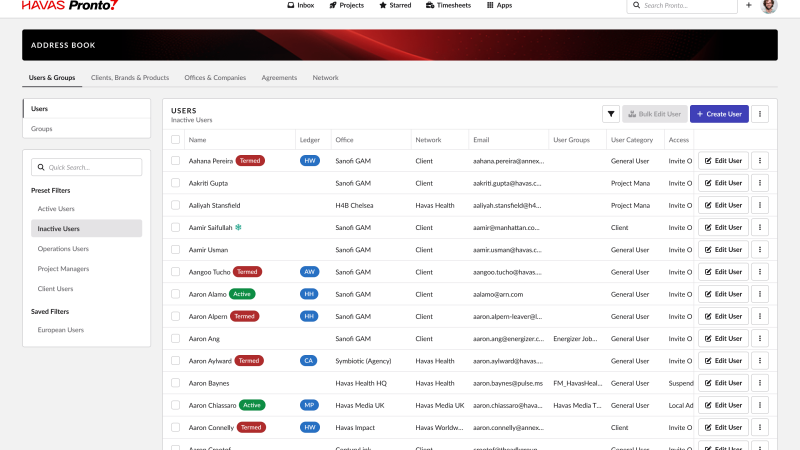Click the Create User button
The image size is (800, 450).
click(x=719, y=114)
